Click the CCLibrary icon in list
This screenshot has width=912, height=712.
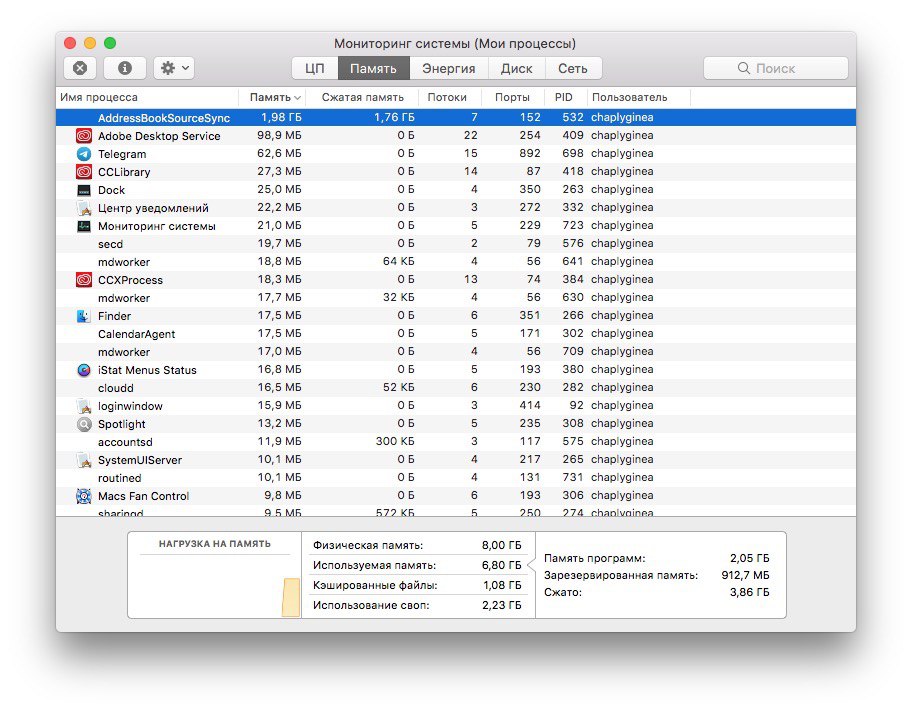(x=84, y=172)
